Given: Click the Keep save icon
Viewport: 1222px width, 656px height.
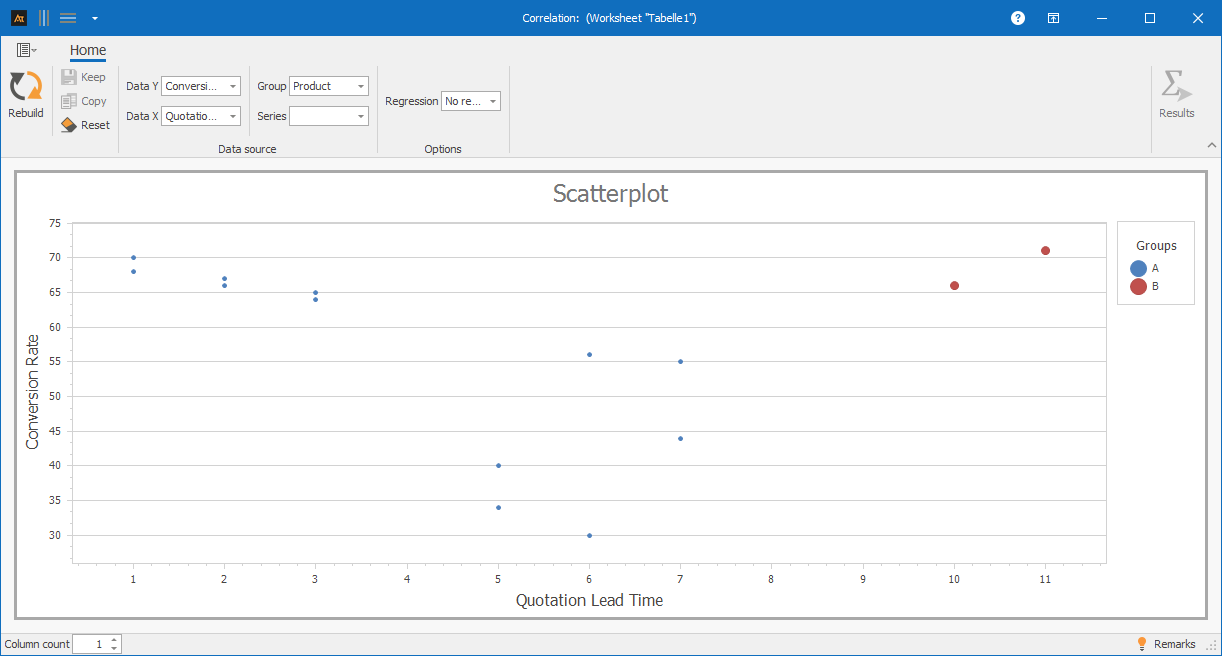Looking at the screenshot, I should 69,77.
